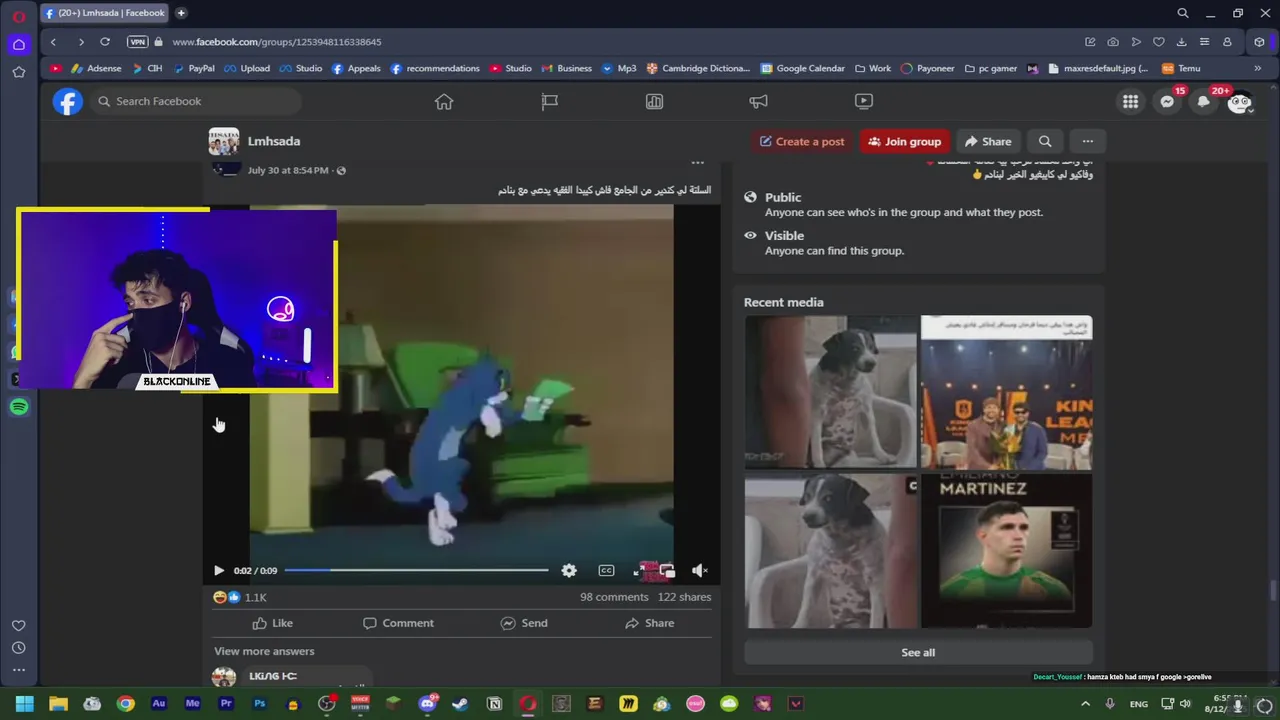Image resolution: width=1280 pixels, height=720 pixels.
Task: Open Windows Start menu
Action: pos(24,704)
